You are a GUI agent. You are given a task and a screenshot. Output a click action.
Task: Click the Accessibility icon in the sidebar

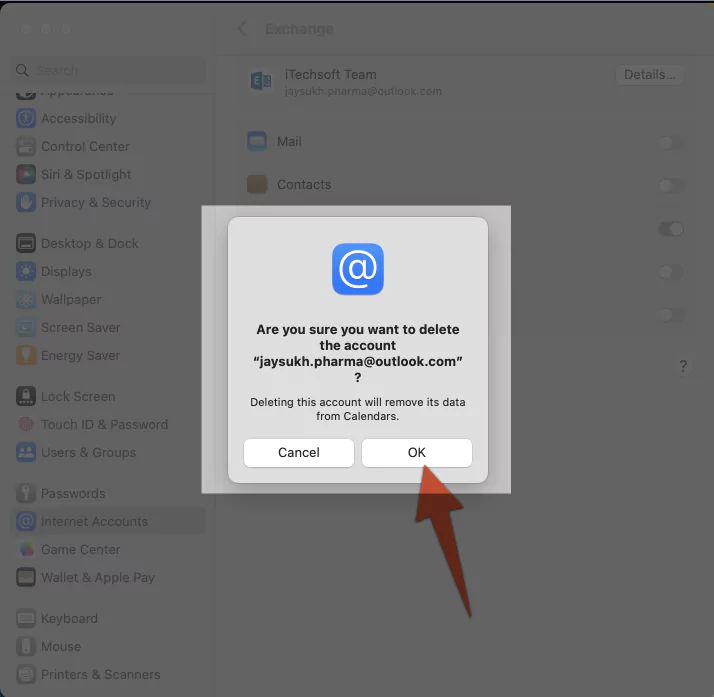(x=26, y=118)
